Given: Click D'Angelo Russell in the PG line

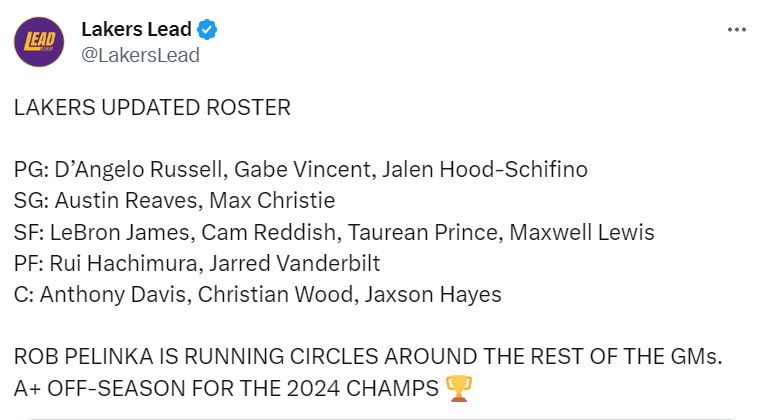Looking at the screenshot, I should pos(138,169).
